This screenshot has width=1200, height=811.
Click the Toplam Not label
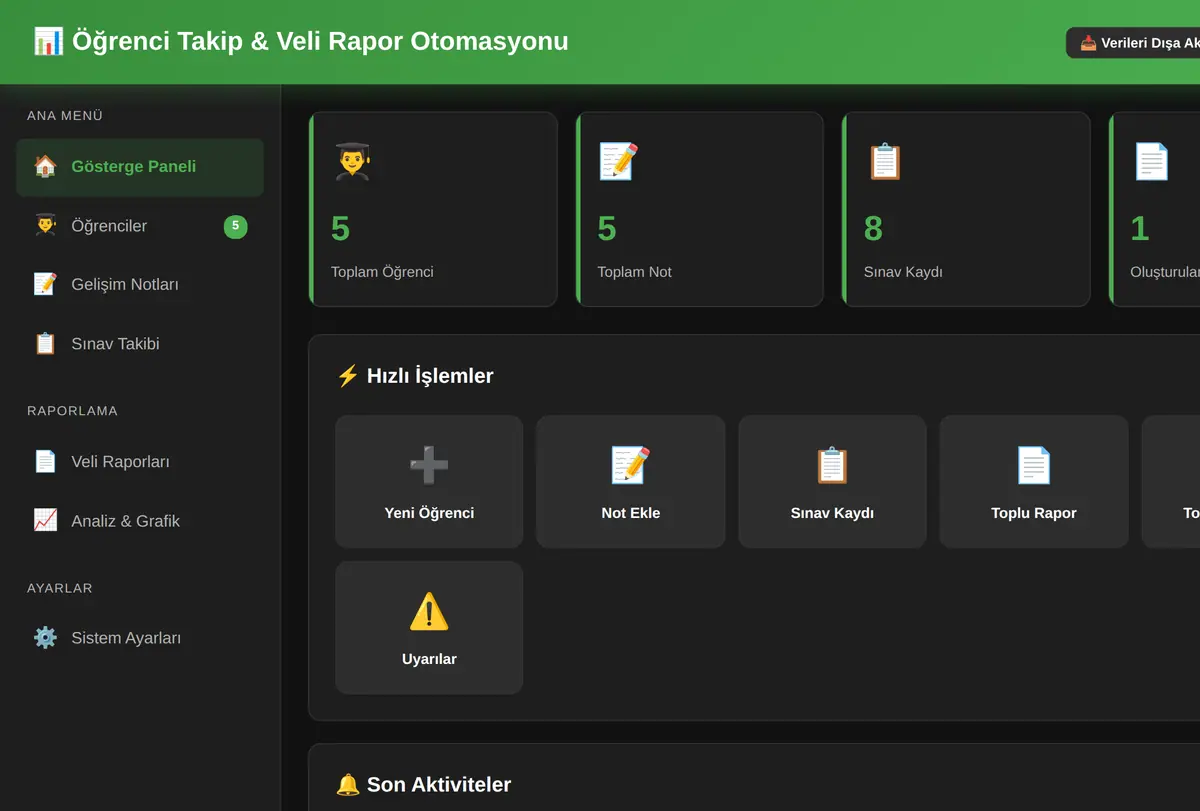pyautogui.click(x=634, y=272)
